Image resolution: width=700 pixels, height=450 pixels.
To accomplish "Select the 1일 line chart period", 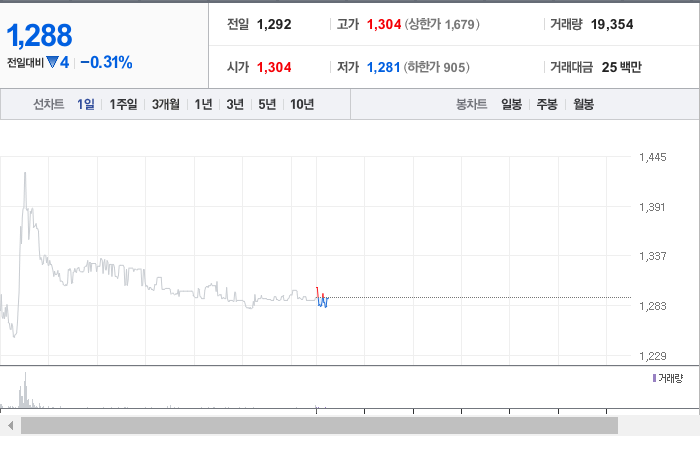I will (x=86, y=104).
